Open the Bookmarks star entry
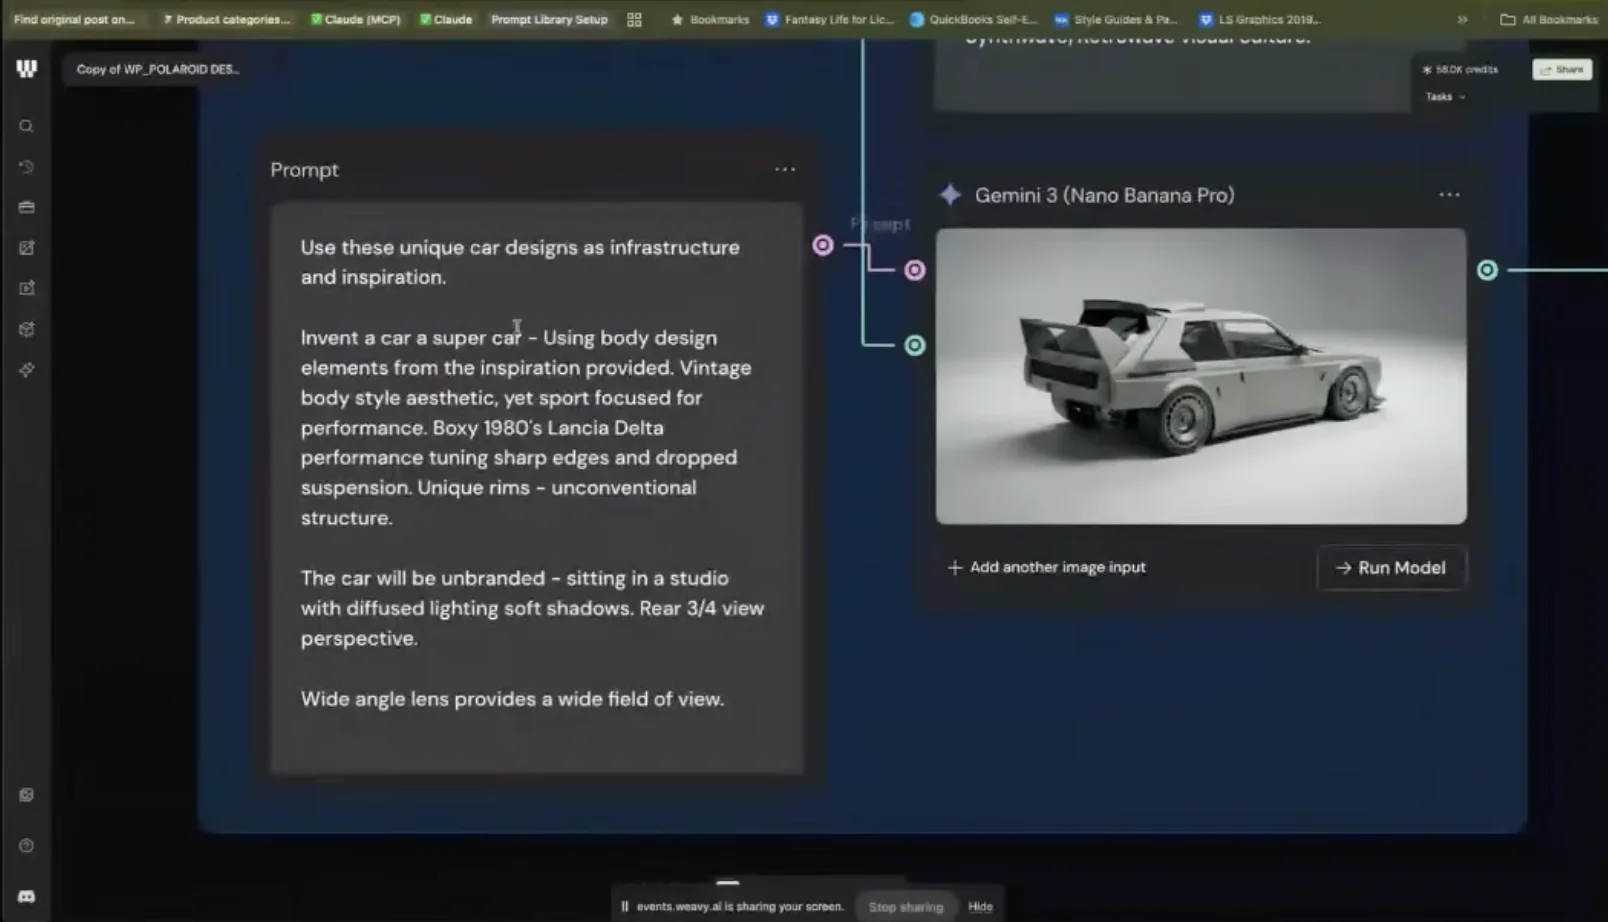 point(710,19)
